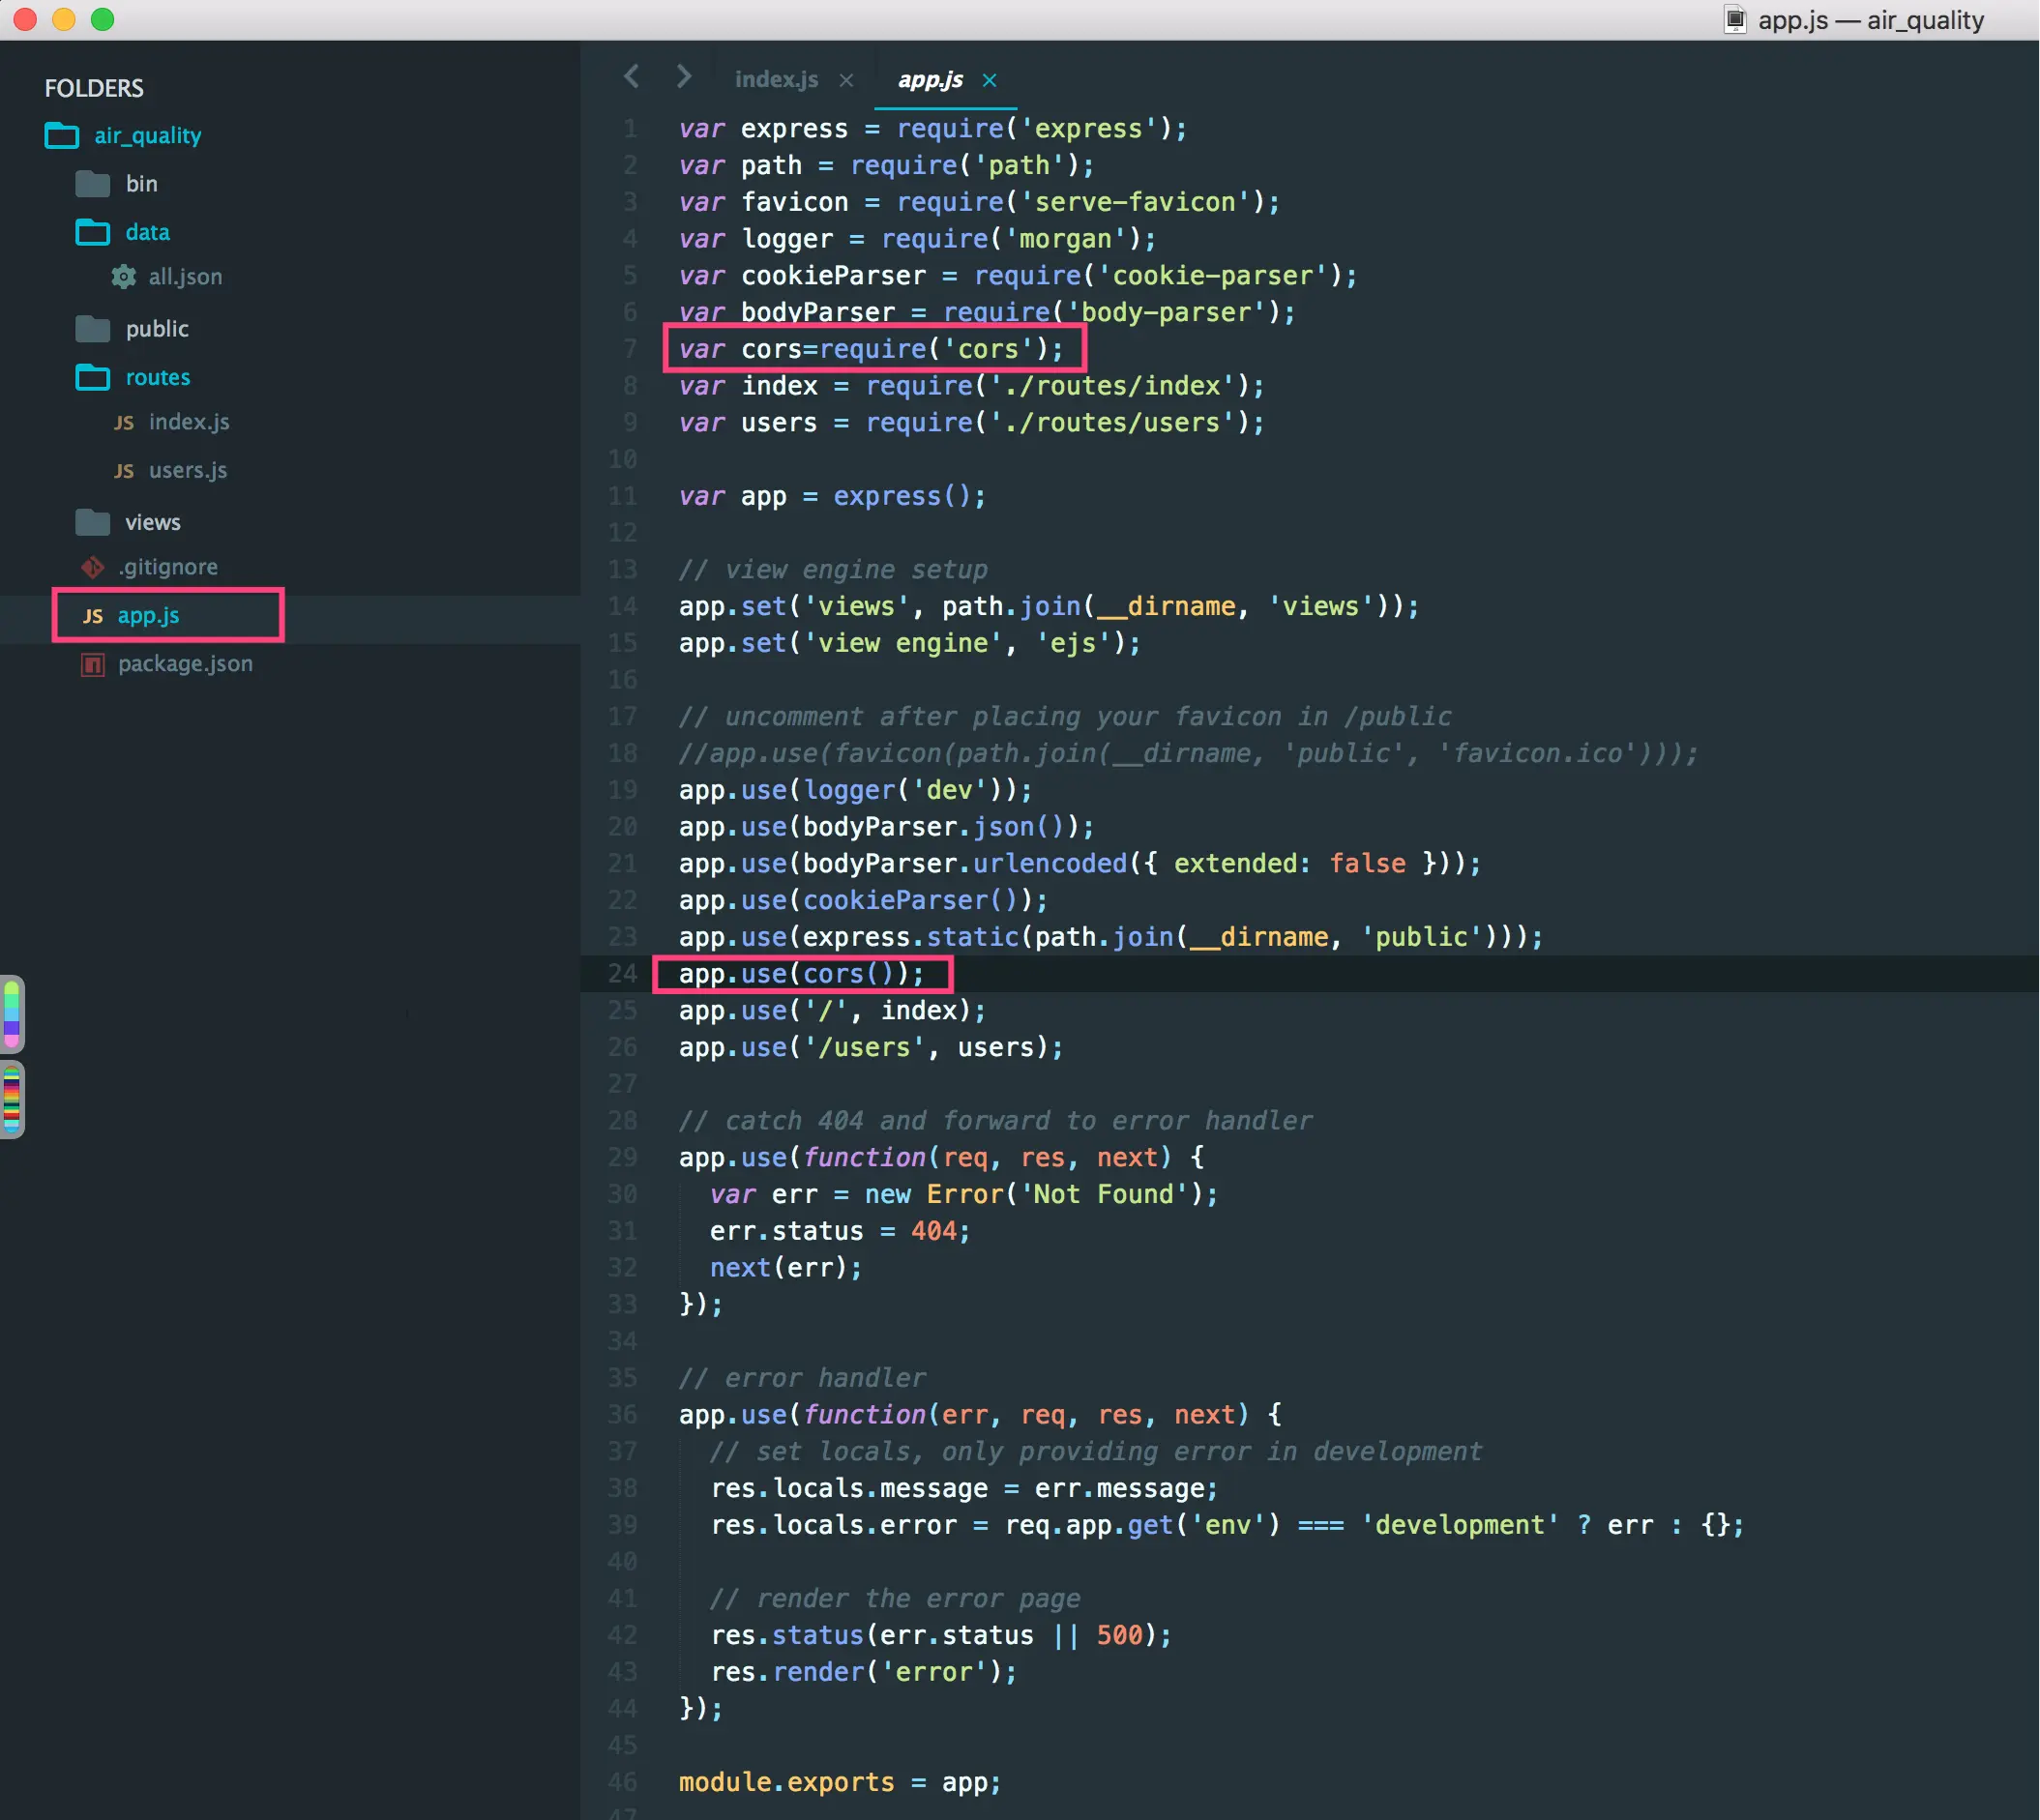Select app.js in the folder sidebar
This screenshot has width=2040, height=1820.
[148, 615]
